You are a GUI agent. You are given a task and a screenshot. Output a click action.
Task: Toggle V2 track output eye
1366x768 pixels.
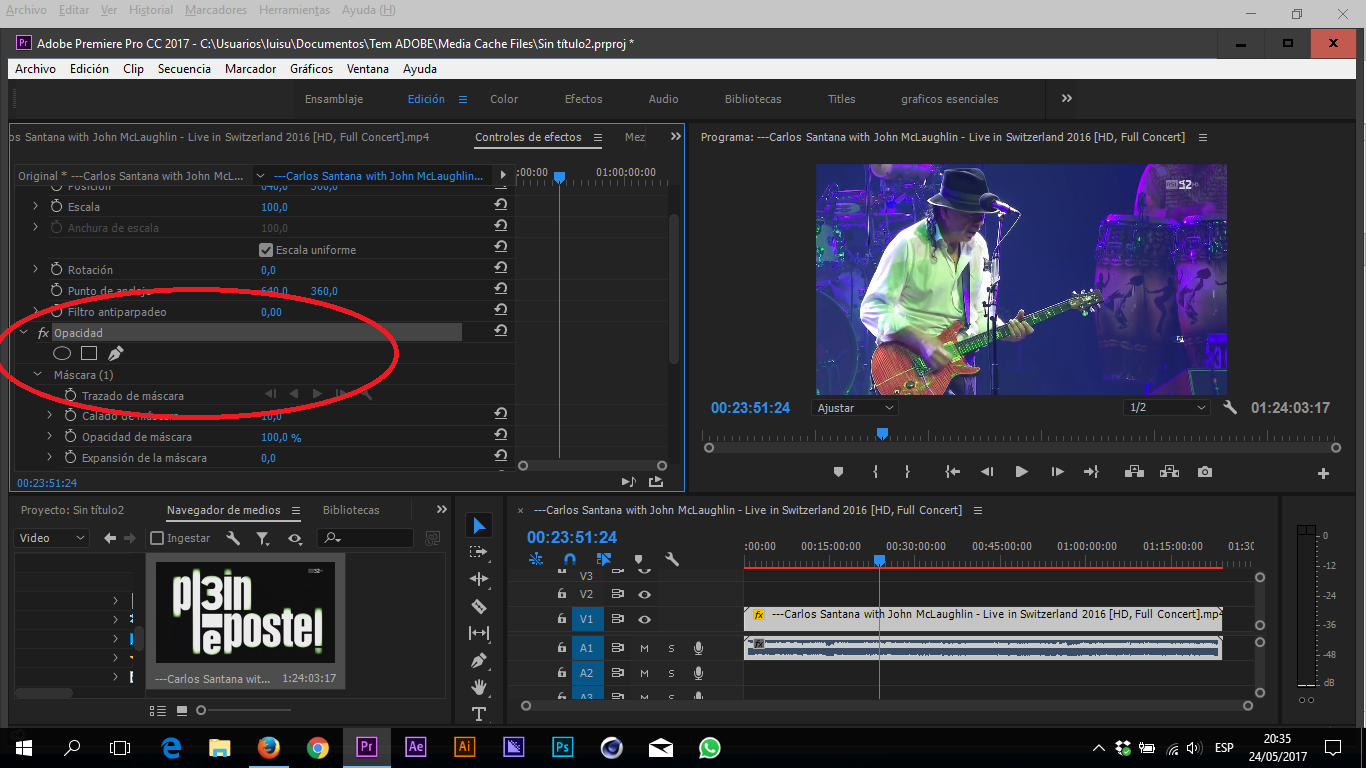tap(645, 594)
